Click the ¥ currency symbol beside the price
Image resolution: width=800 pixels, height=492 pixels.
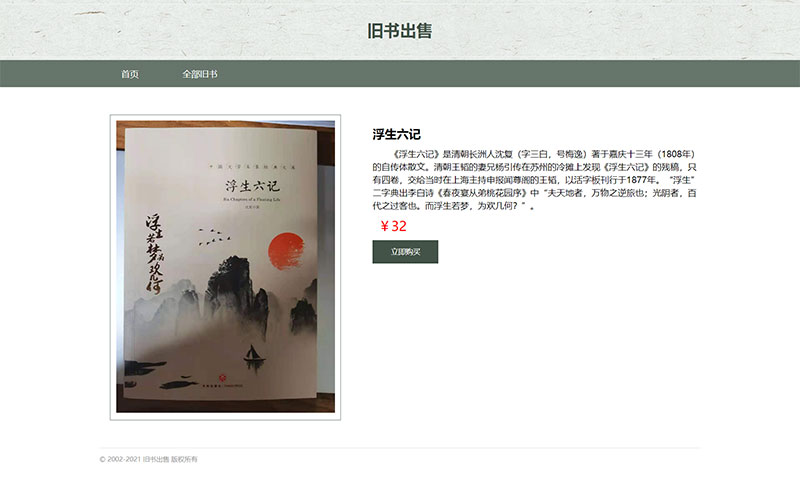point(385,226)
